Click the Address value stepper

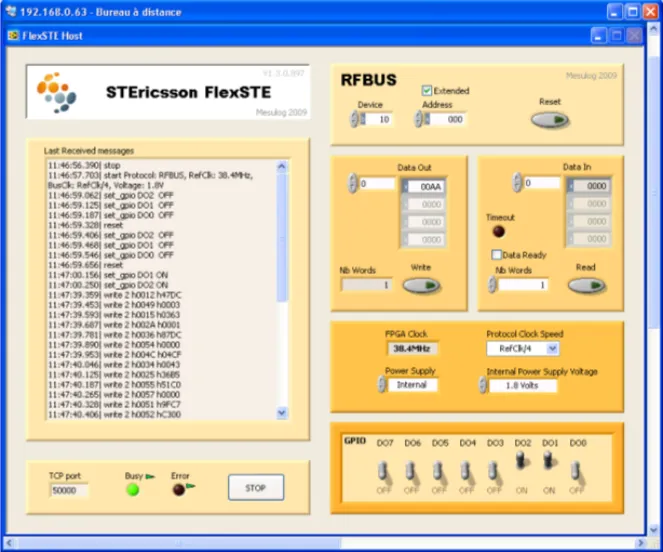click(418, 119)
